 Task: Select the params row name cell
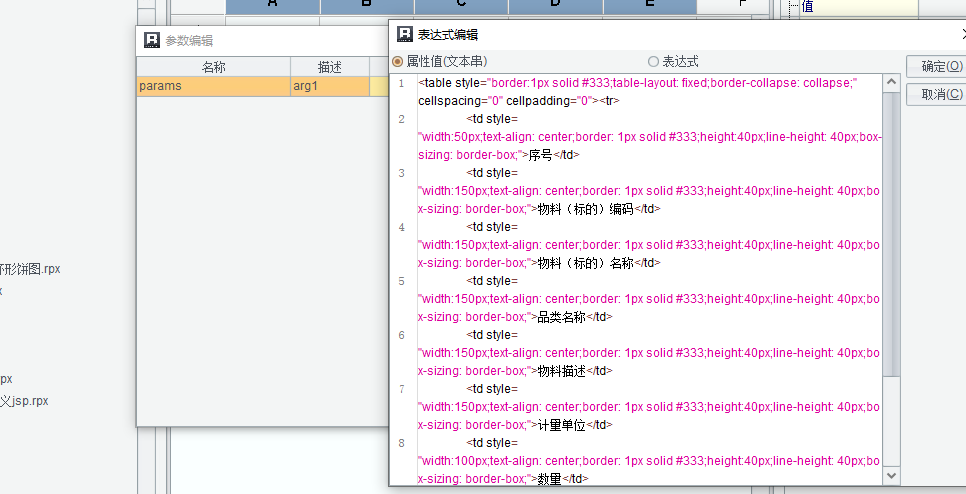tap(213, 86)
